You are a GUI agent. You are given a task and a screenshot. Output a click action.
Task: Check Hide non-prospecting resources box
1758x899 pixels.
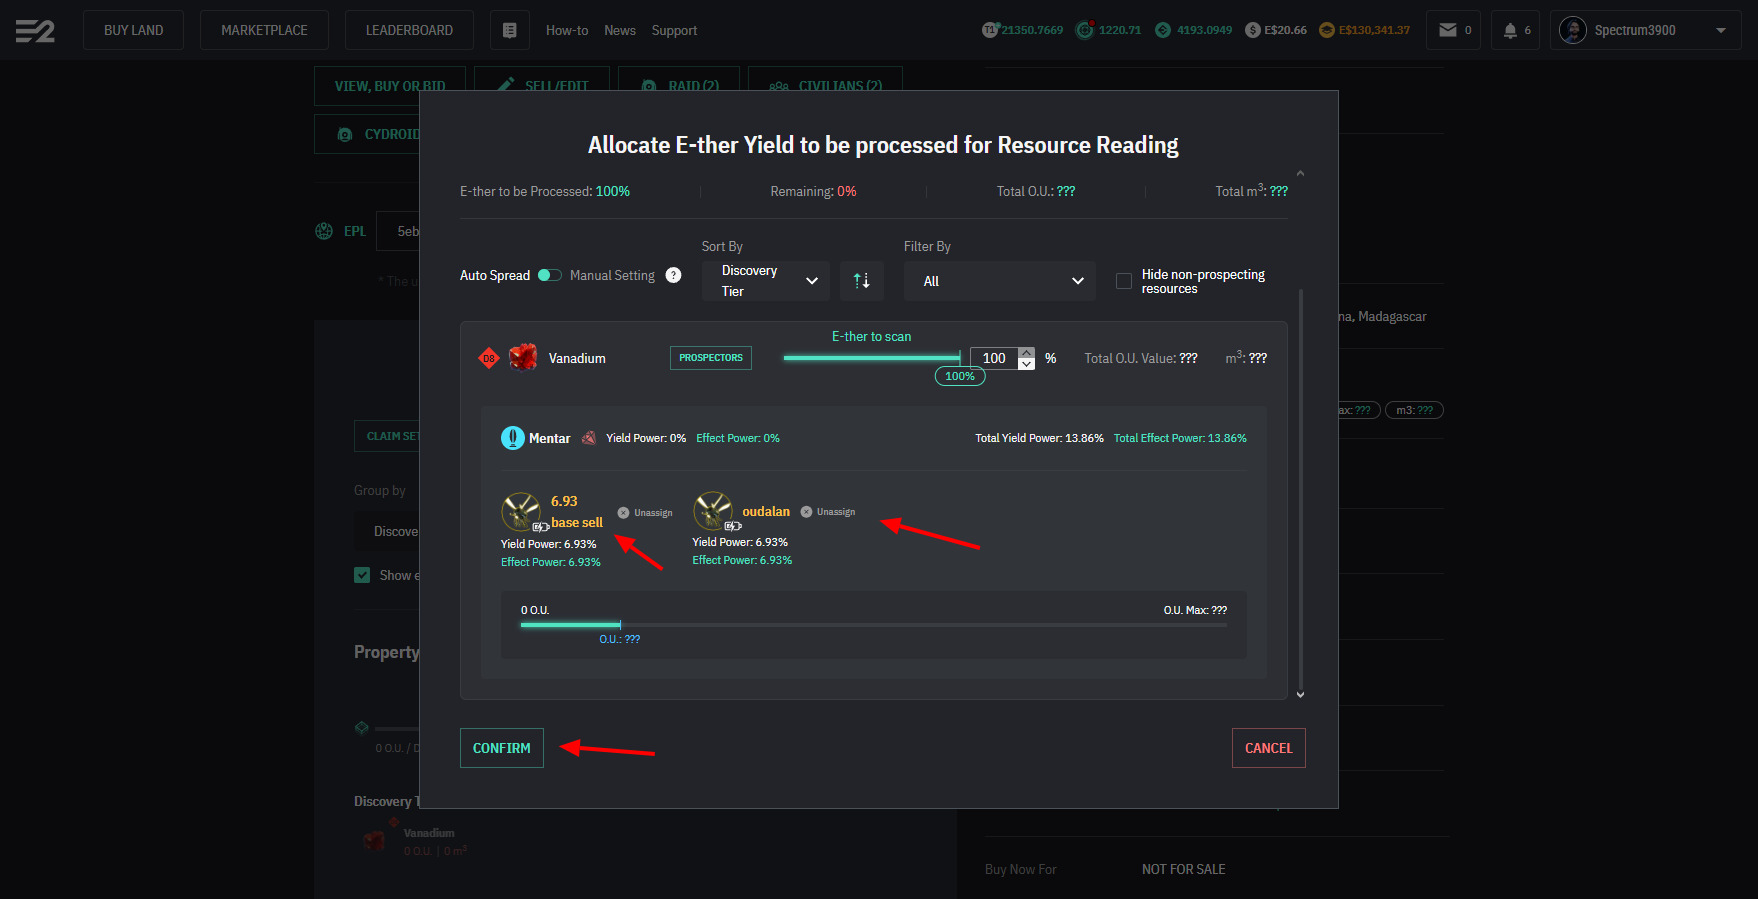click(1124, 281)
